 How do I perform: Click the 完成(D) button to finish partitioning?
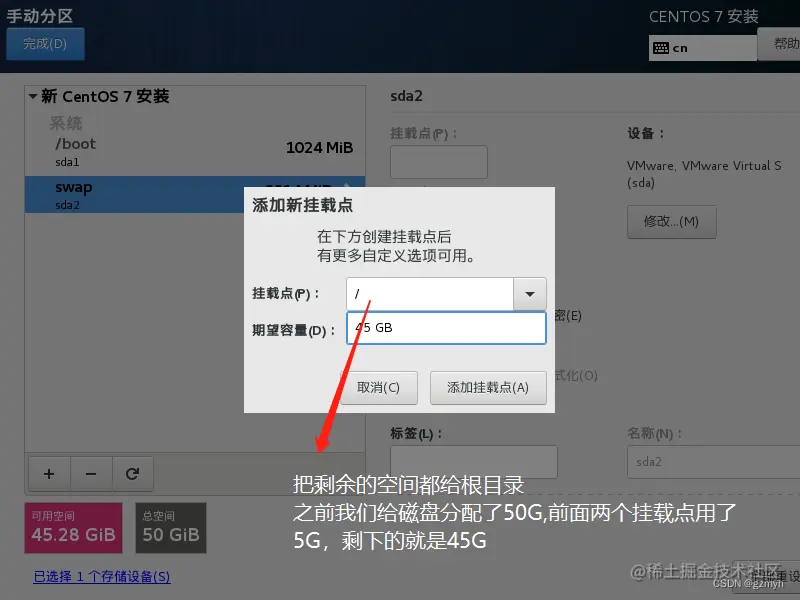[x=45, y=44]
